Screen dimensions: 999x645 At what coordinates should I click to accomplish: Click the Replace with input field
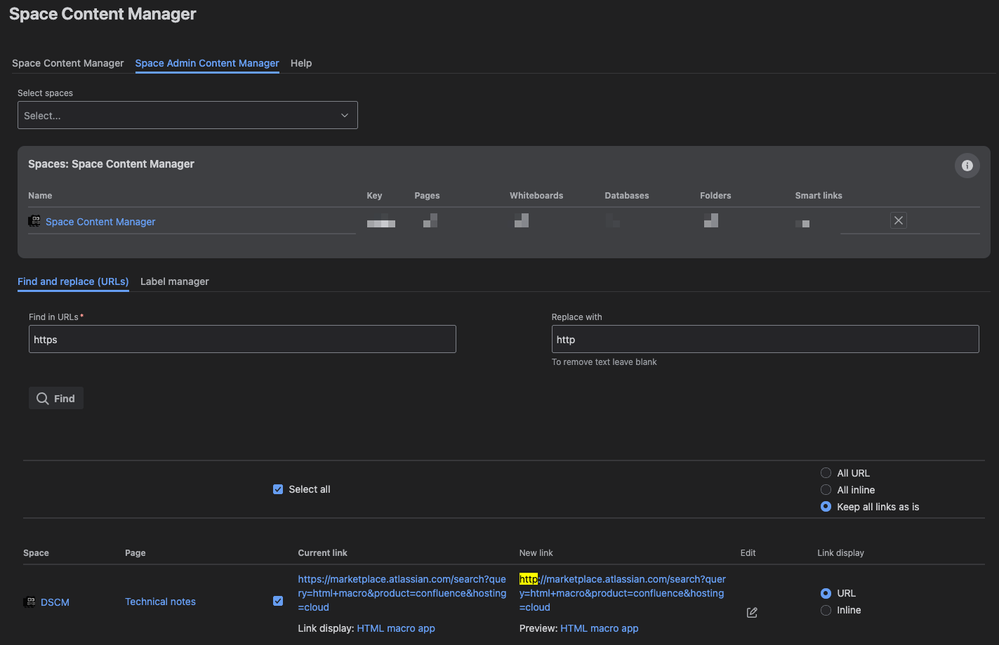click(x=764, y=339)
